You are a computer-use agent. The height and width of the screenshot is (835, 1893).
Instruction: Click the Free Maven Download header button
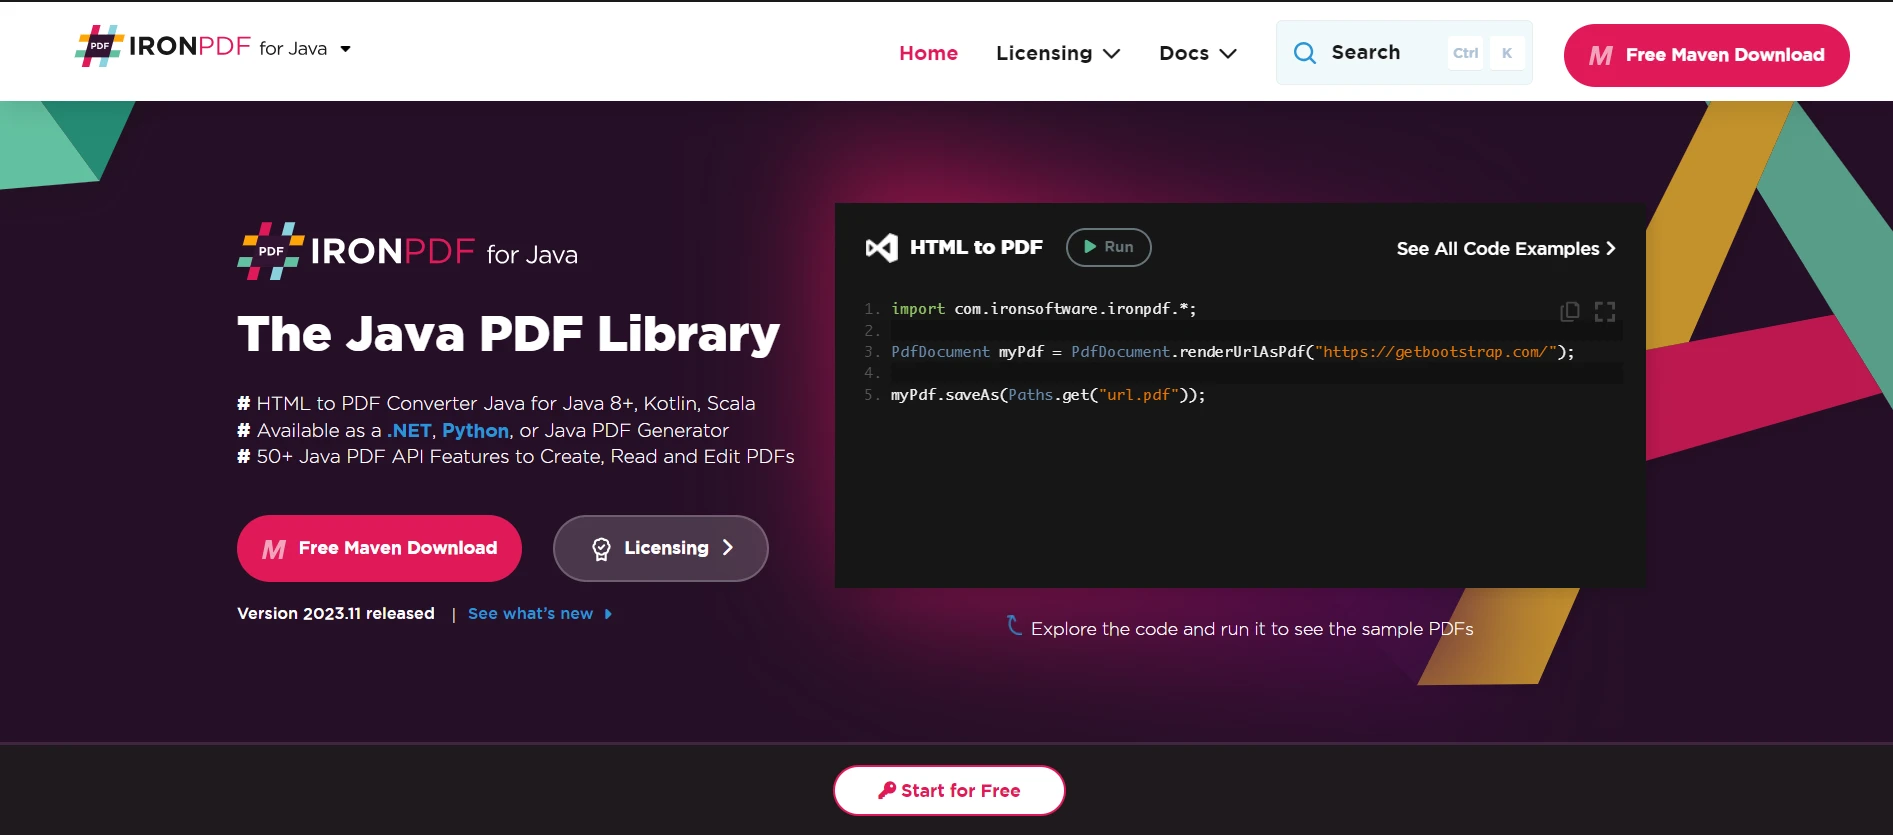coord(1706,55)
